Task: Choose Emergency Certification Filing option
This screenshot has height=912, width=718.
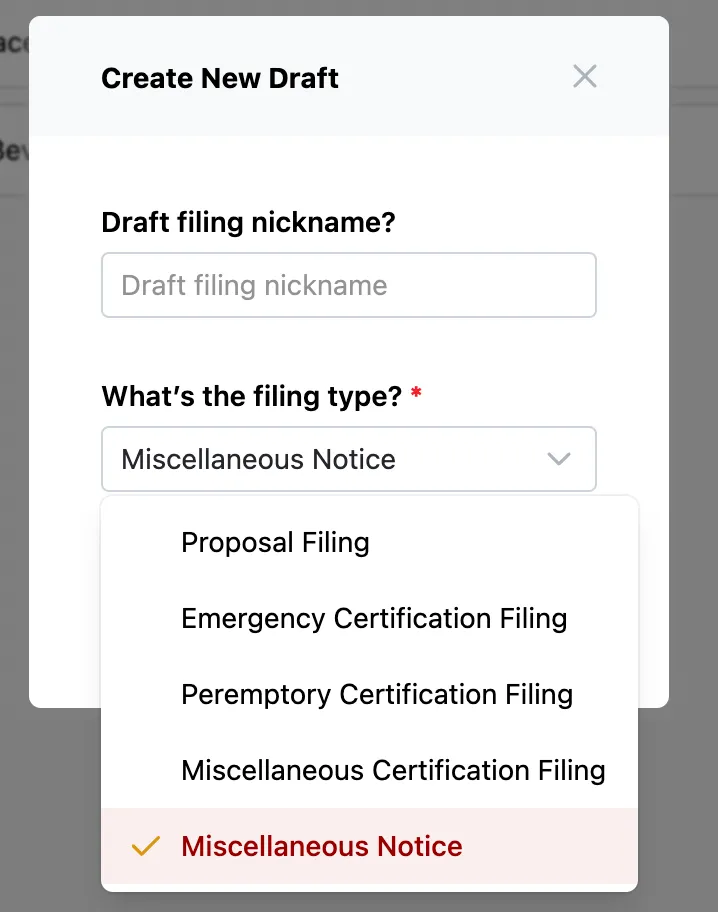Action: click(x=374, y=619)
